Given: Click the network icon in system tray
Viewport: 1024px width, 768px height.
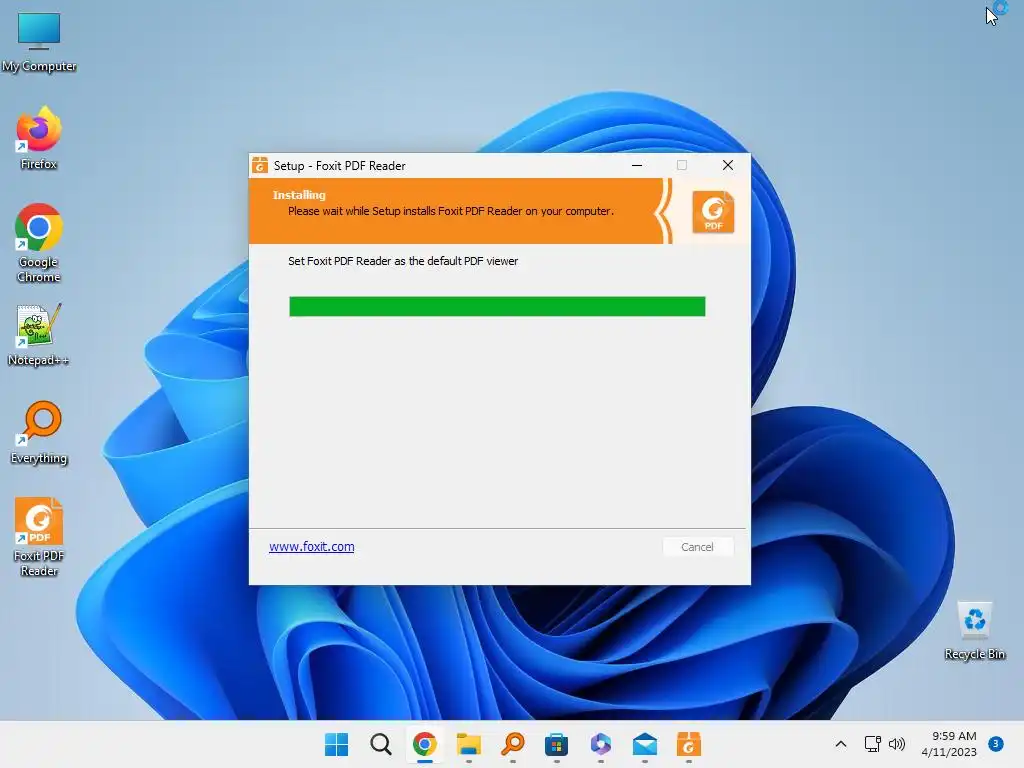Looking at the screenshot, I should [x=872, y=744].
